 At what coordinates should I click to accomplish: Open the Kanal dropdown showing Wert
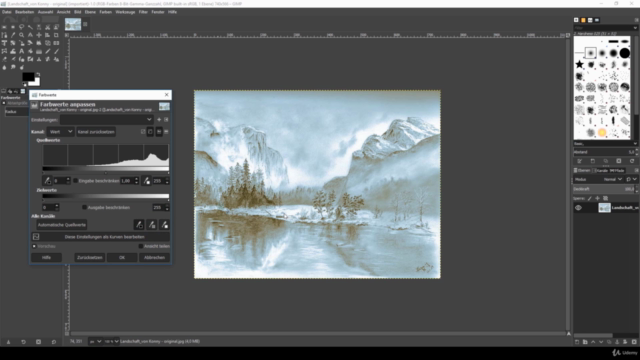(60, 131)
